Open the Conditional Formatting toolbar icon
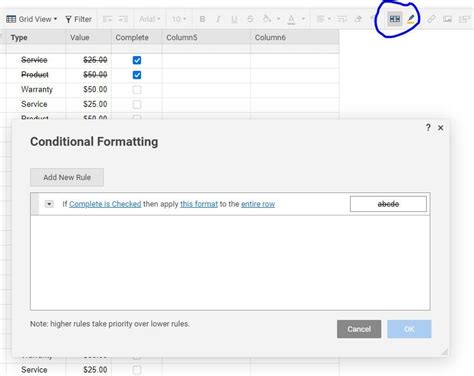This screenshot has width=474, height=376. (395, 19)
